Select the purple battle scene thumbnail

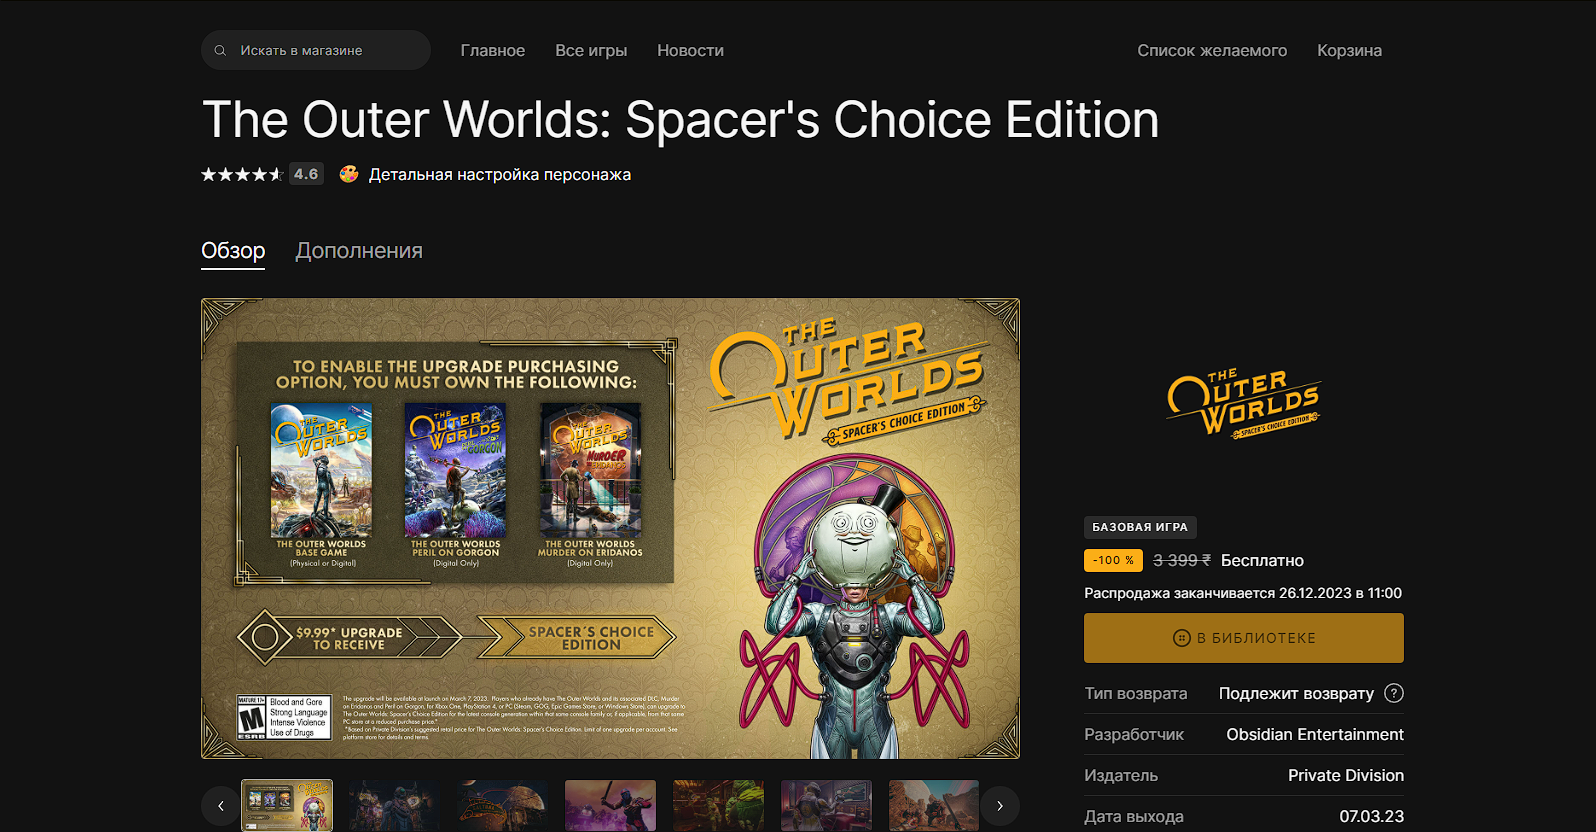click(x=610, y=805)
